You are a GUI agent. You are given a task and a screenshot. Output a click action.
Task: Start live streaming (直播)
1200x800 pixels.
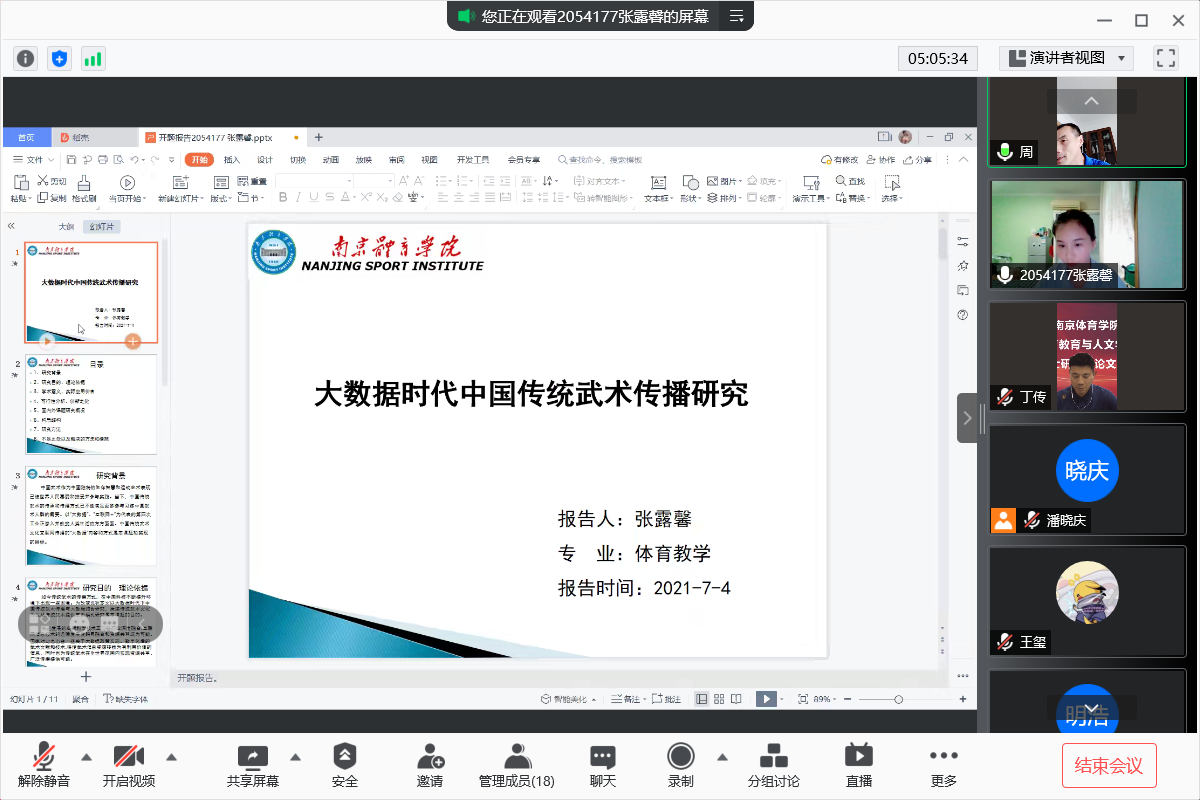[858, 765]
